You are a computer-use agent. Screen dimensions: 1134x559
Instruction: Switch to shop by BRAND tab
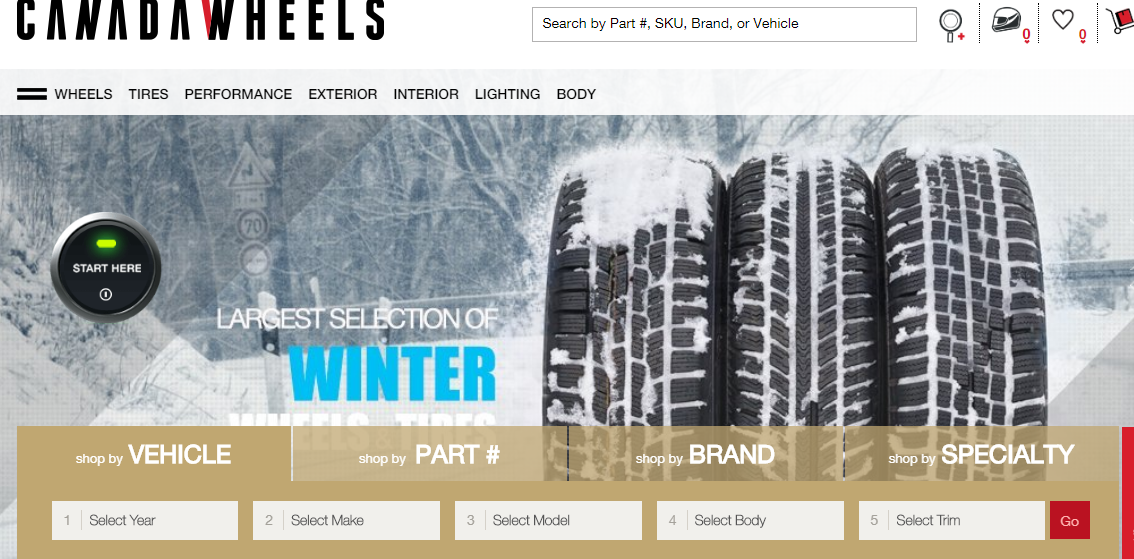tap(706, 454)
